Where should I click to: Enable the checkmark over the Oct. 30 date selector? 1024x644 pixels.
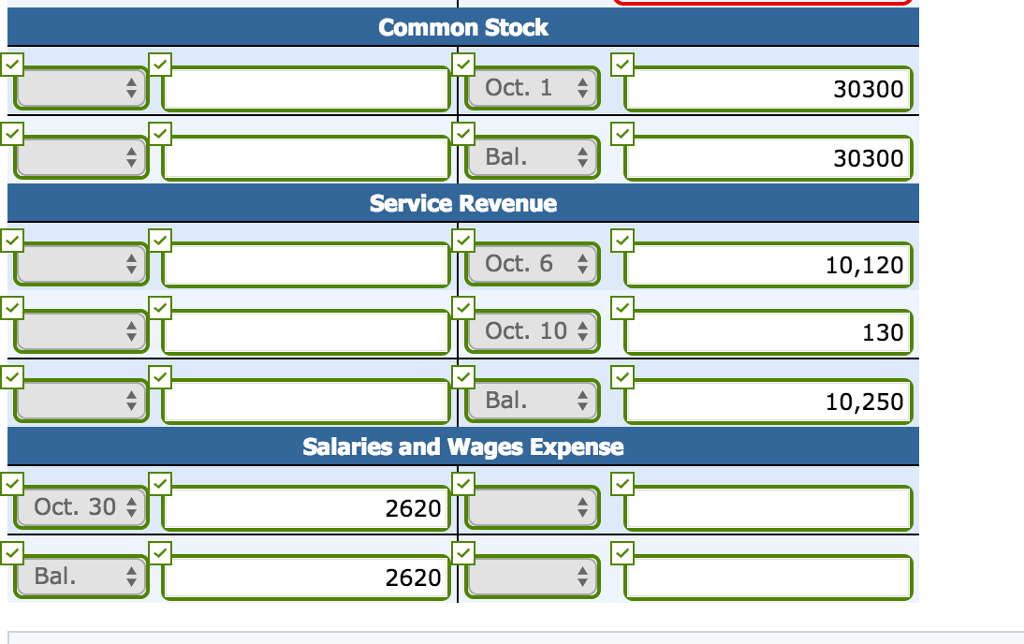[12, 481]
